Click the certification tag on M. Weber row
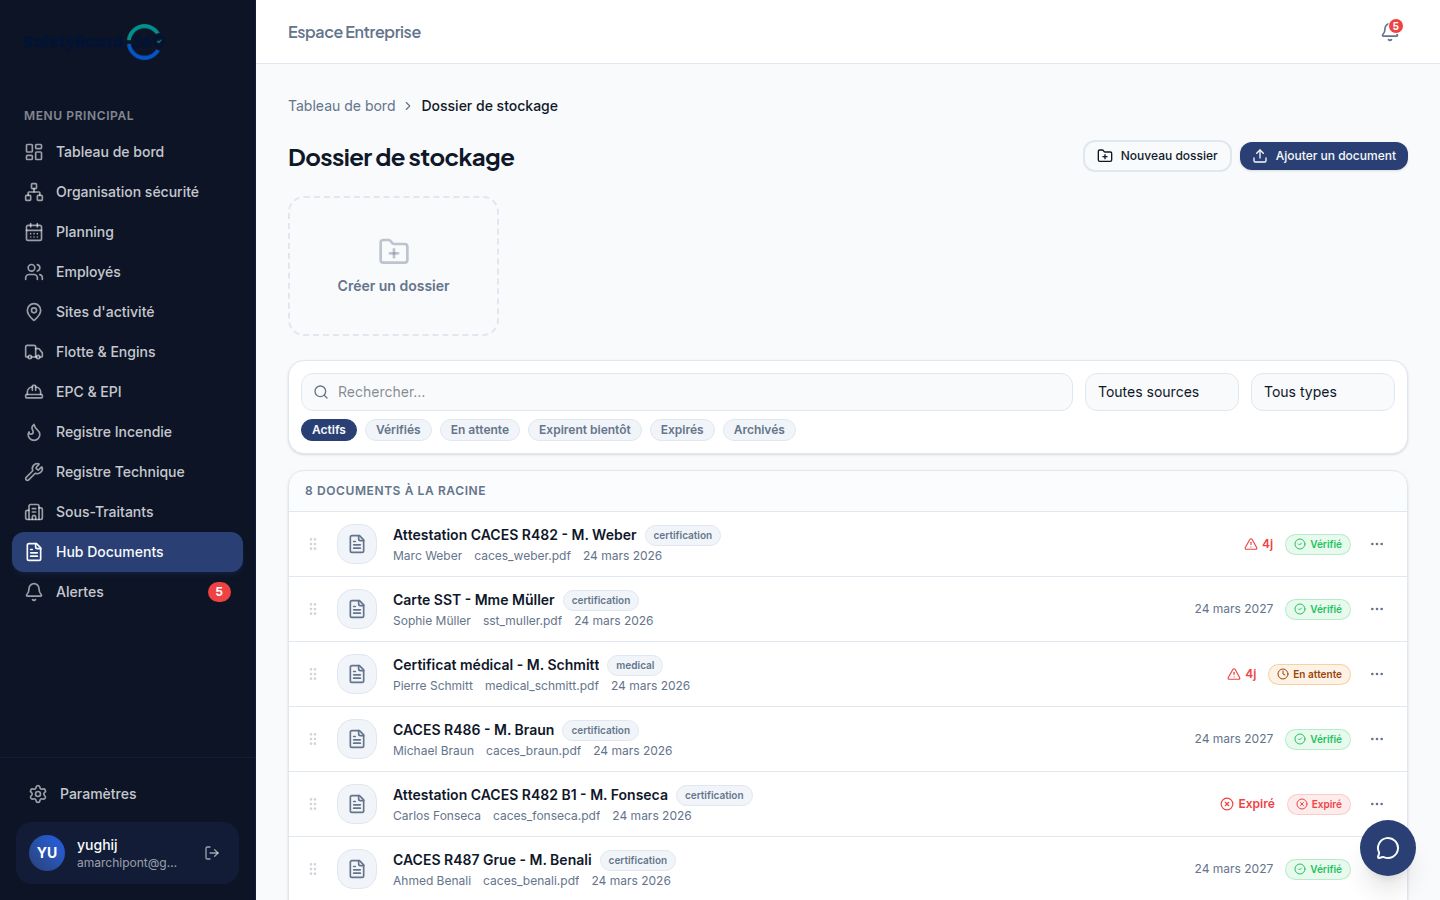Viewport: 1440px width, 900px height. [683, 535]
